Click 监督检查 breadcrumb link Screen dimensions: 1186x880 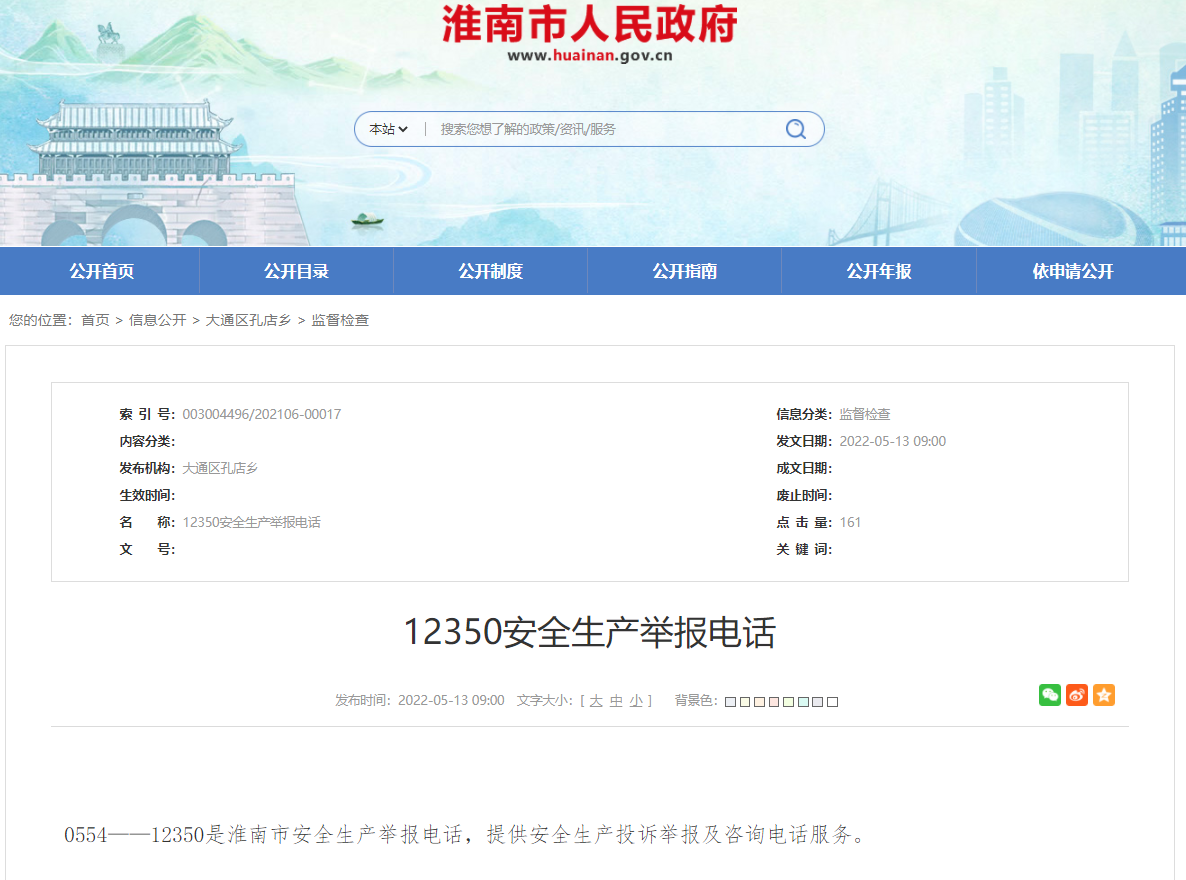point(340,320)
